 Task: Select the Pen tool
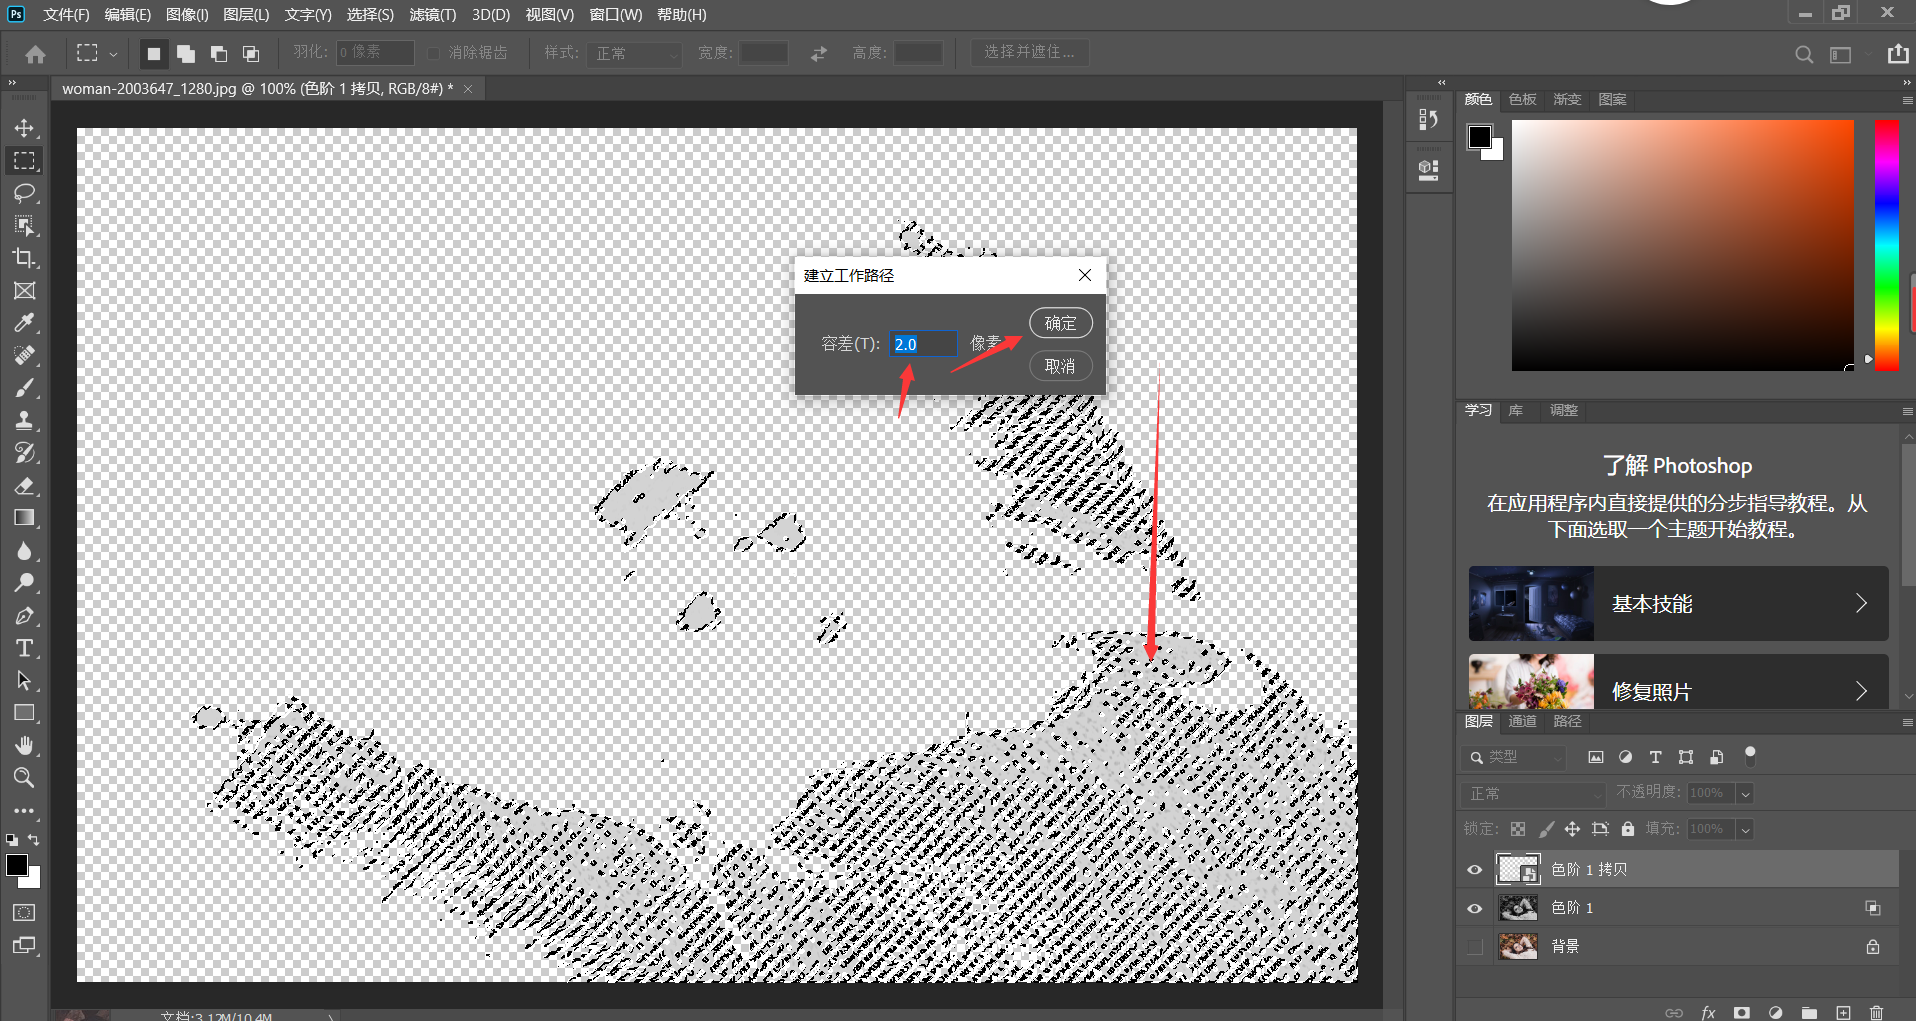click(x=25, y=616)
